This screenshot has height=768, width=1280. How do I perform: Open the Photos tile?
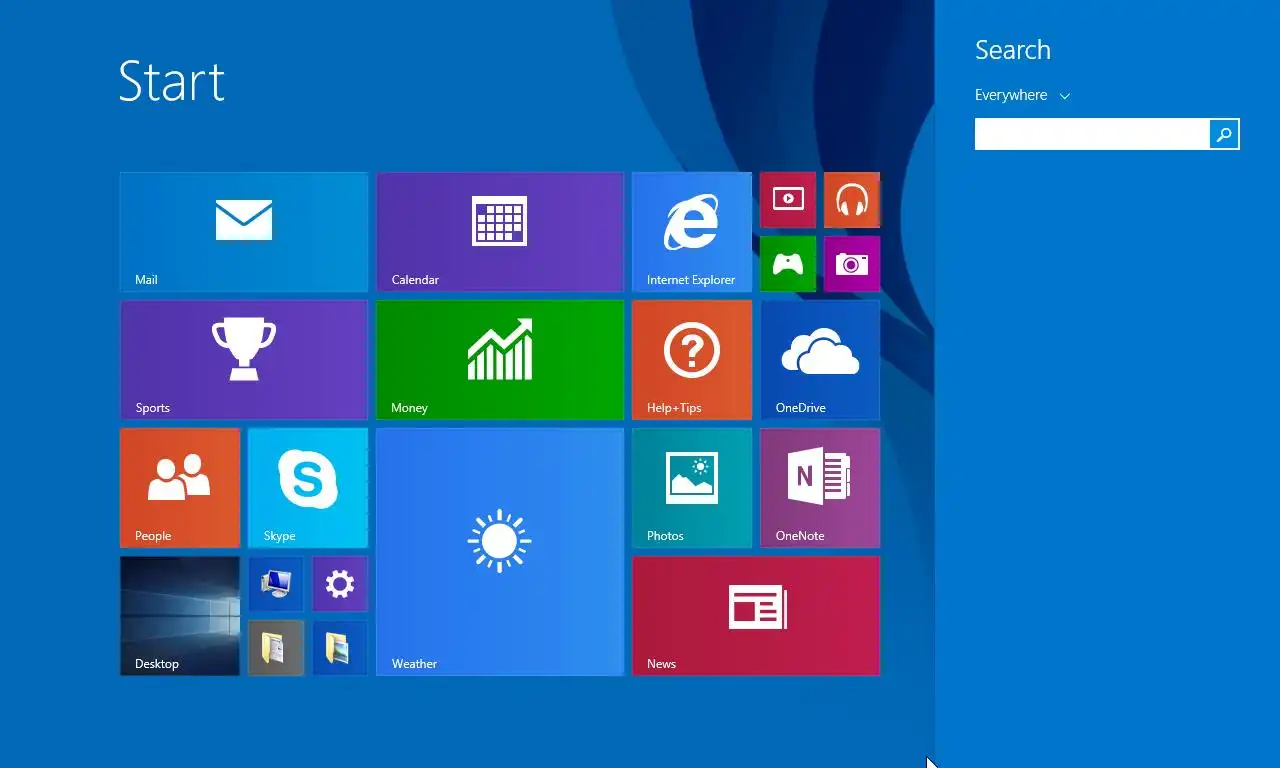point(692,488)
